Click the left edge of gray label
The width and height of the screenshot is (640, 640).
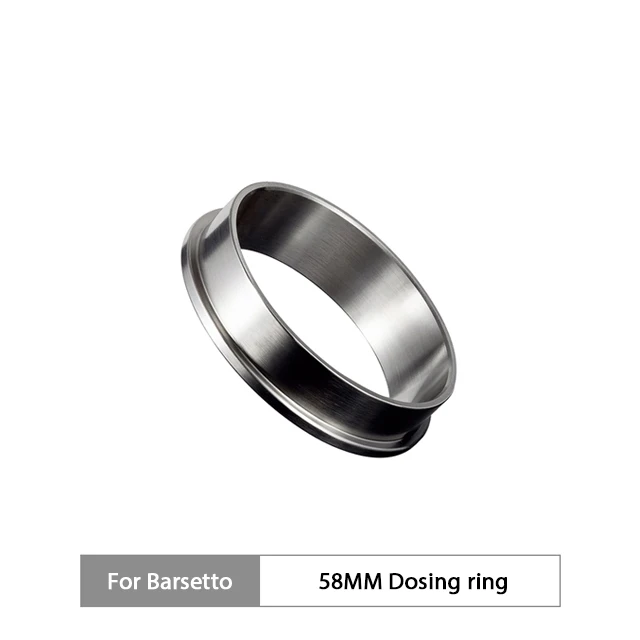[x=81, y=581]
